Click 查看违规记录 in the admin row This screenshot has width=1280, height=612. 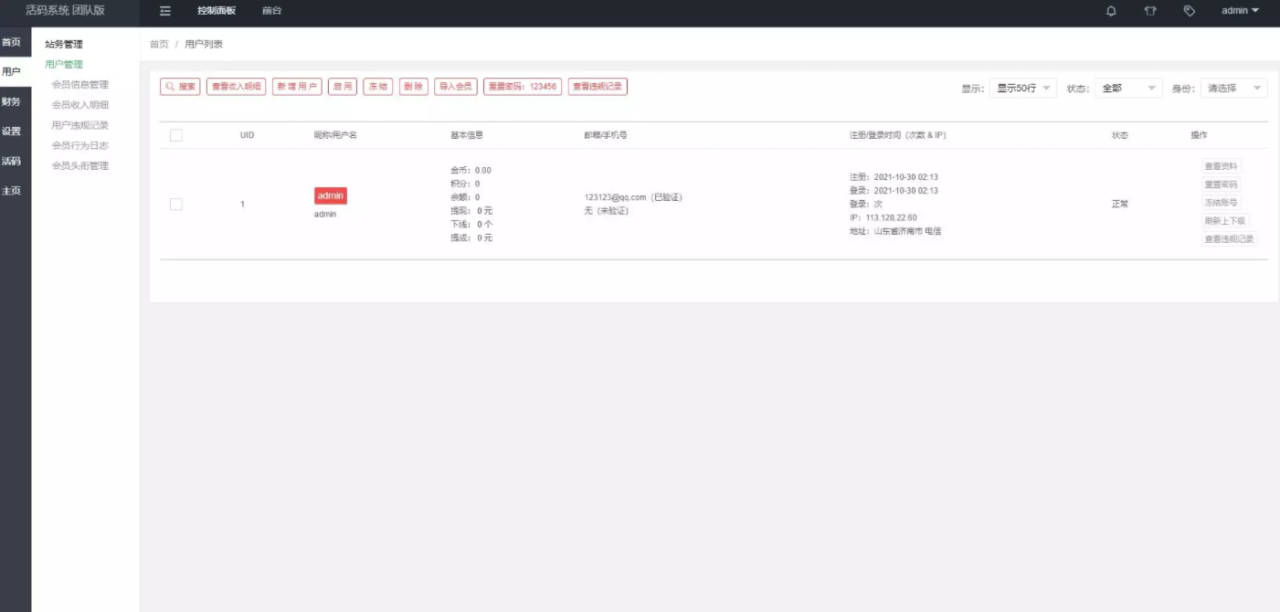tap(1229, 239)
